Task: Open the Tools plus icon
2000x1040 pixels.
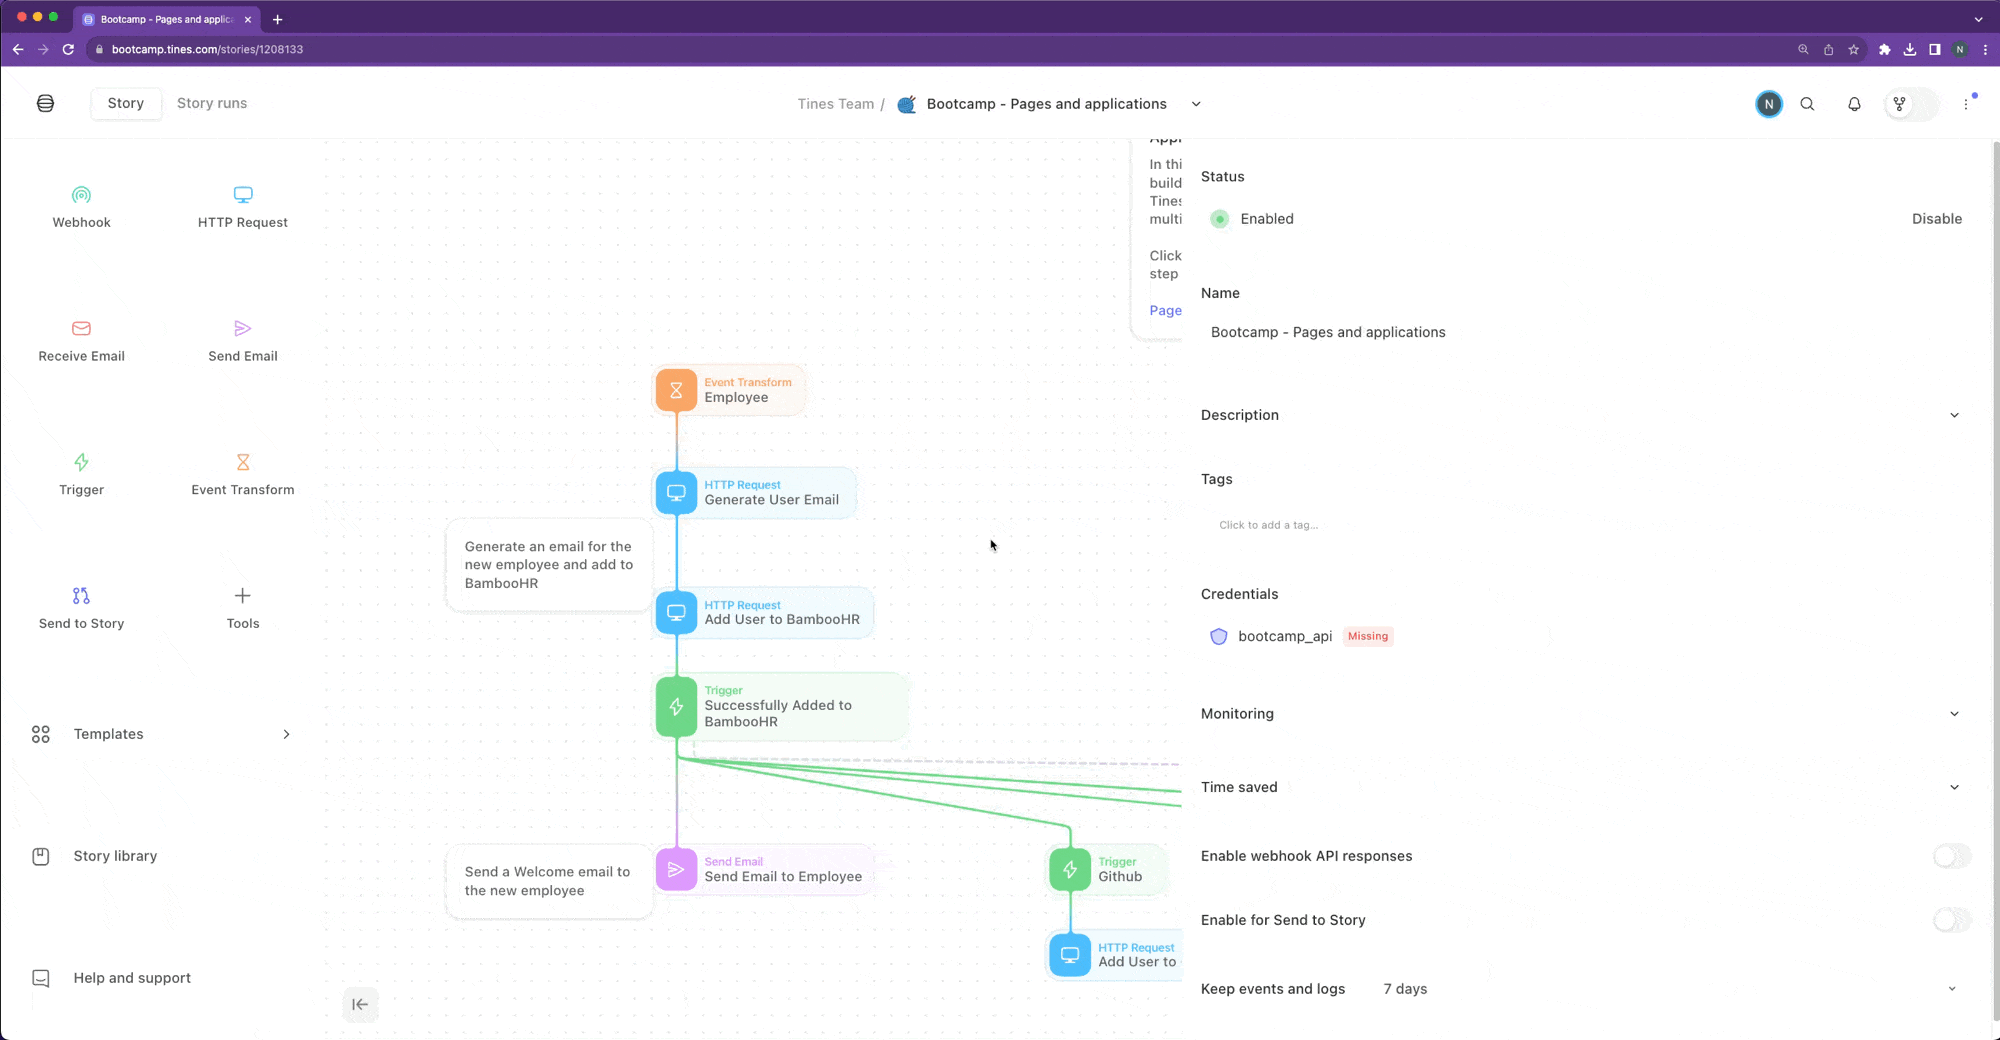Action: [x=243, y=596]
